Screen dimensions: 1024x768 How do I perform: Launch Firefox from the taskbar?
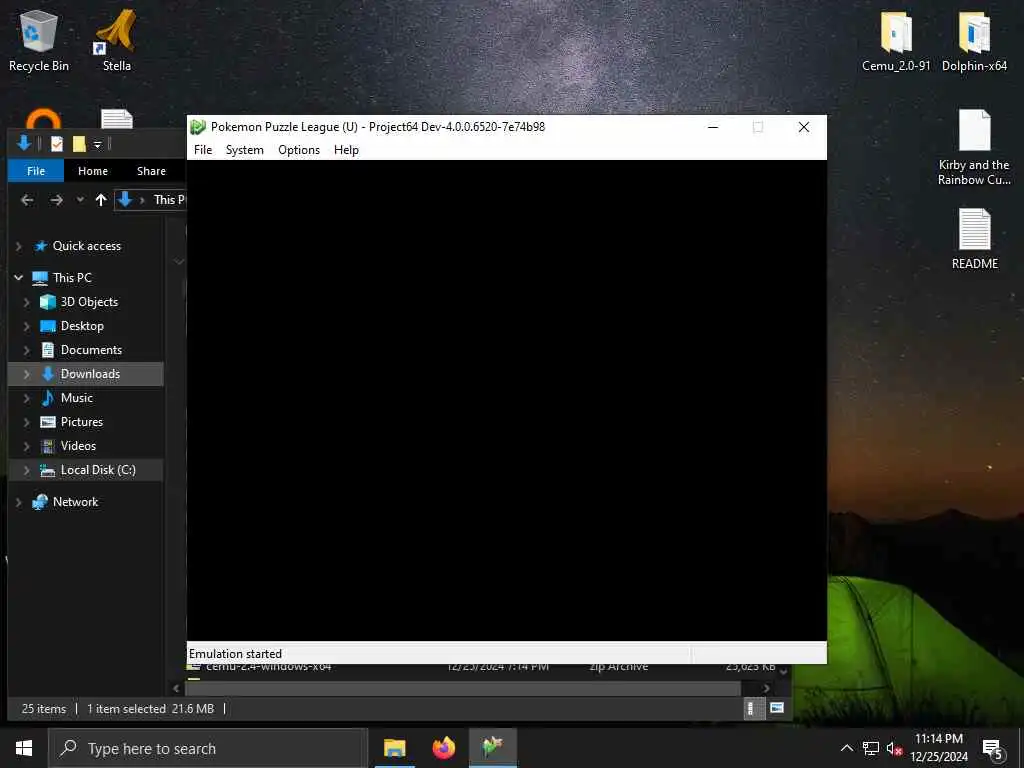tap(443, 748)
